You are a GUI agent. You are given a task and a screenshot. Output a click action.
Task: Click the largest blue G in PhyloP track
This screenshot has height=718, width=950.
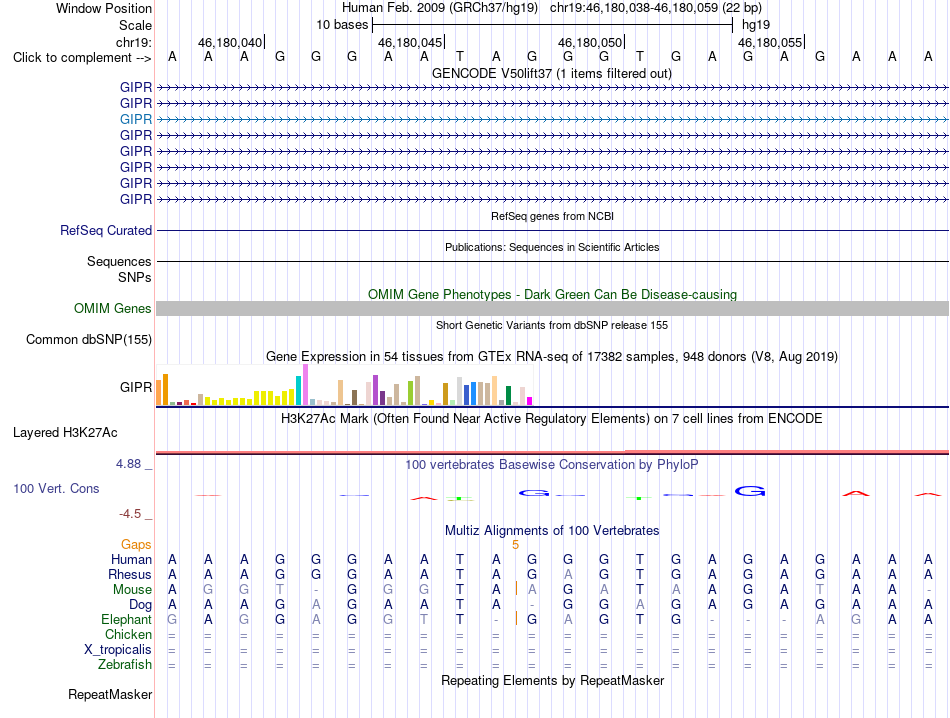(750, 491)
